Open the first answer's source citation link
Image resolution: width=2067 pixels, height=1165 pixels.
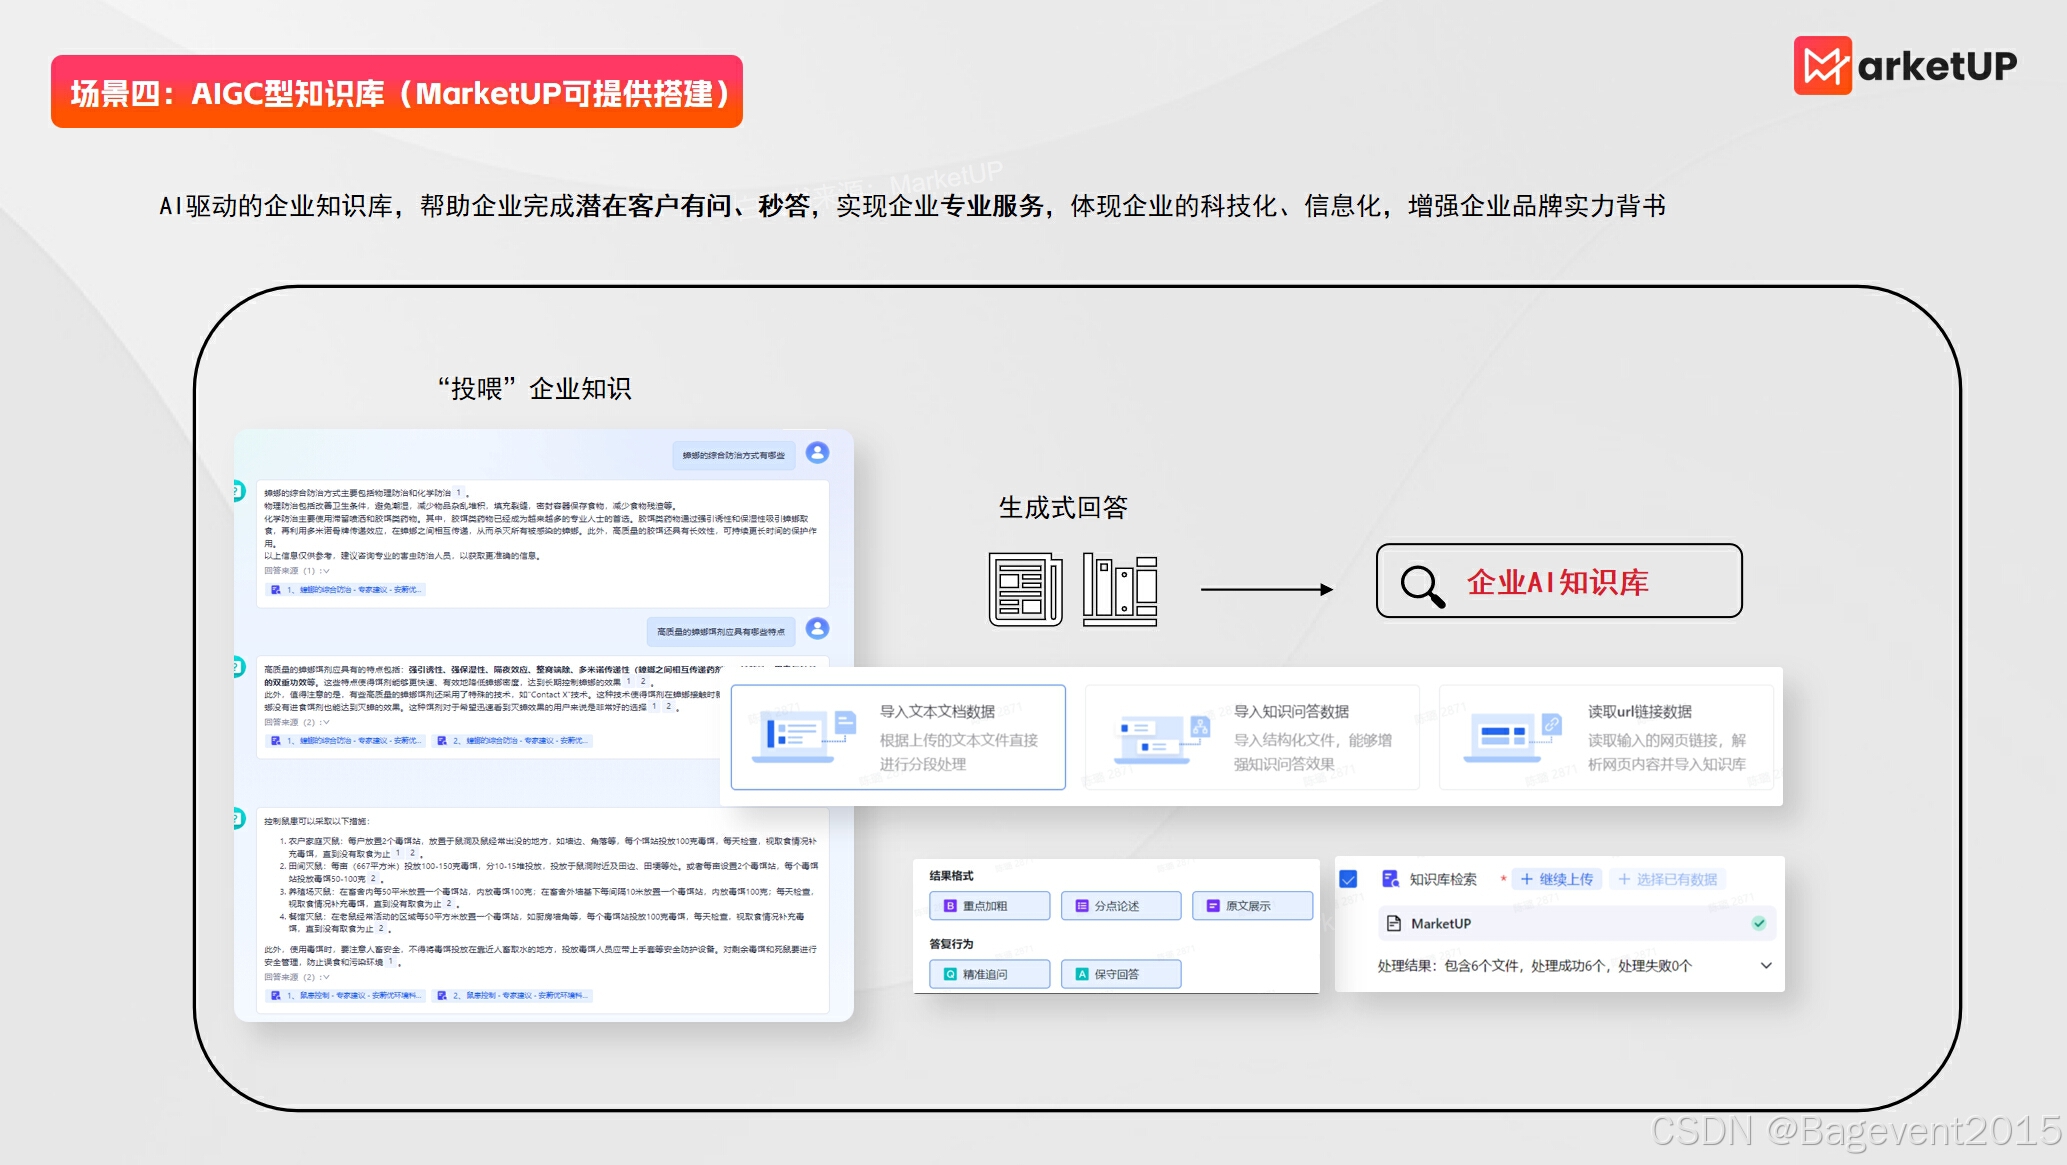[x=348, y=590]
